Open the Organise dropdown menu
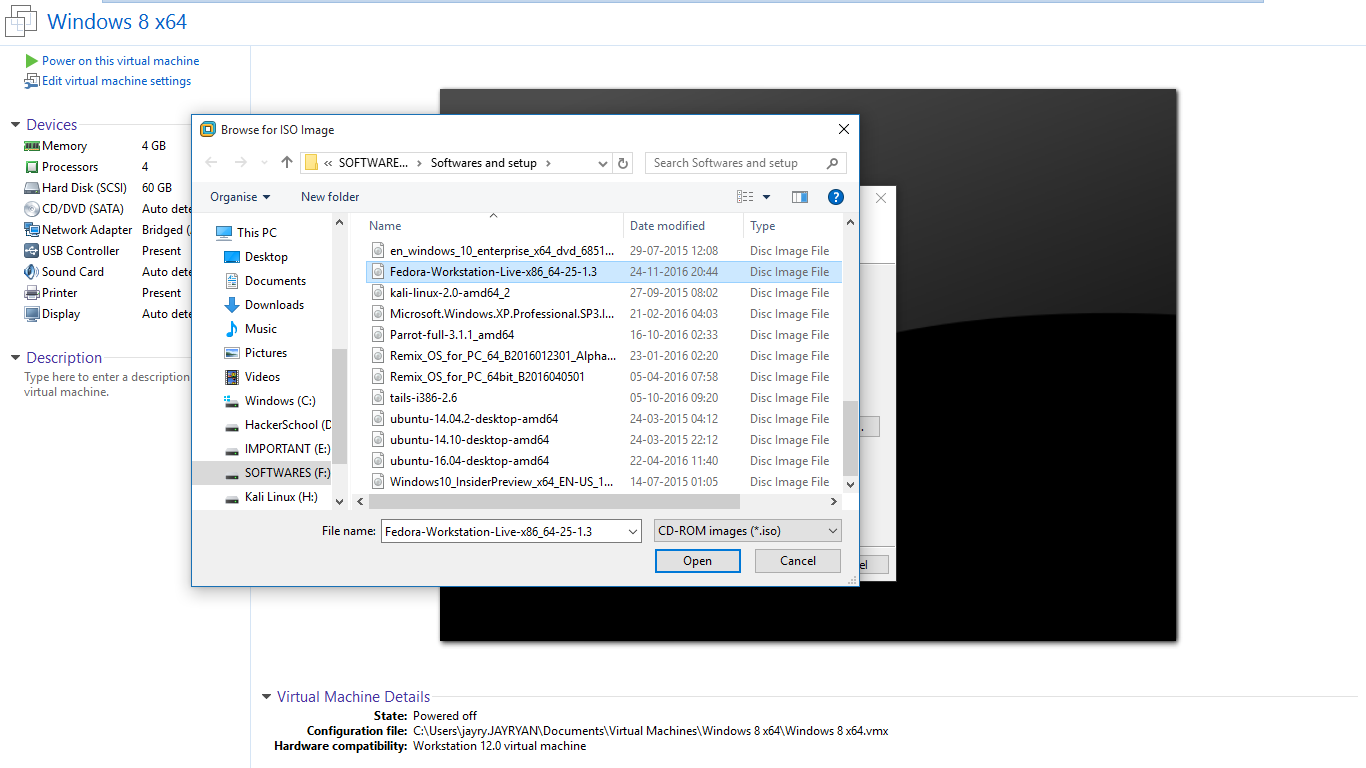 tap(240, 197)
